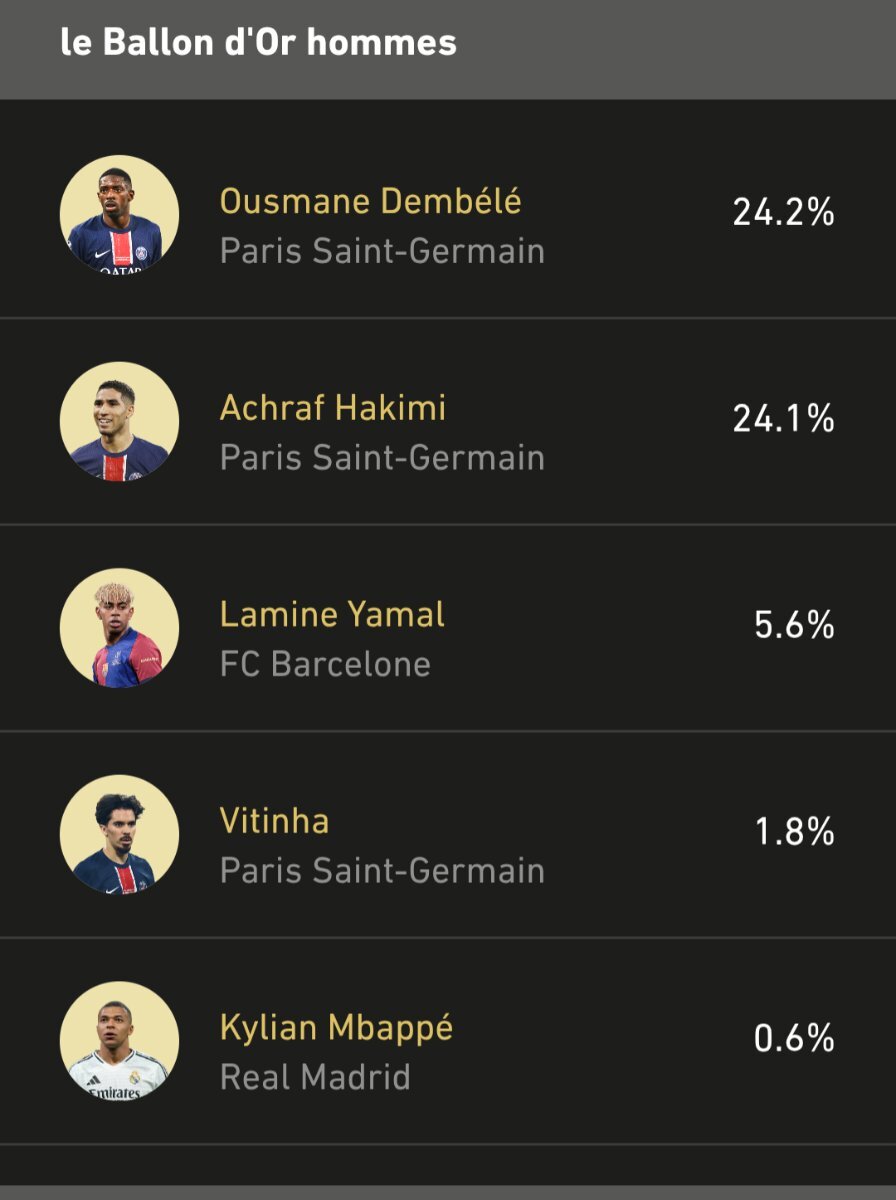Select the 1.8% vote percentage
The image size is (896, 1200).
coord(794,832)
